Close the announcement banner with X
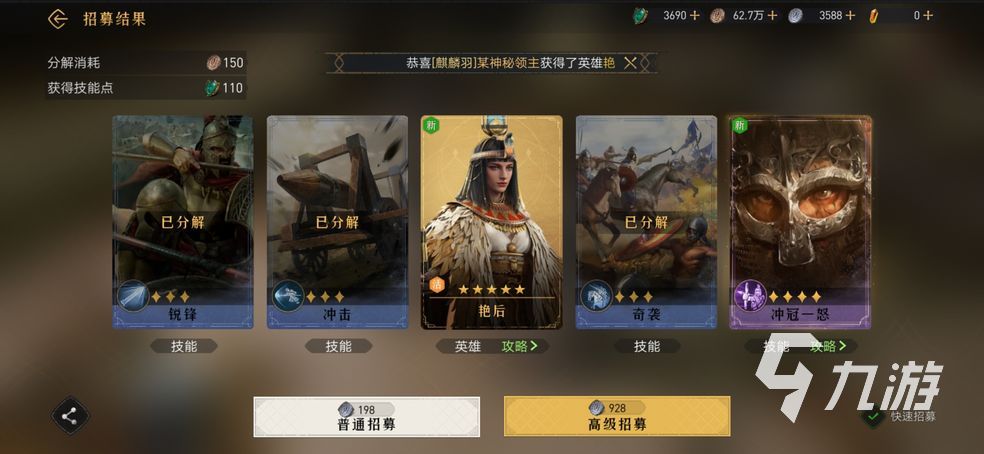 pyautogui.click(x=630, y=63)
